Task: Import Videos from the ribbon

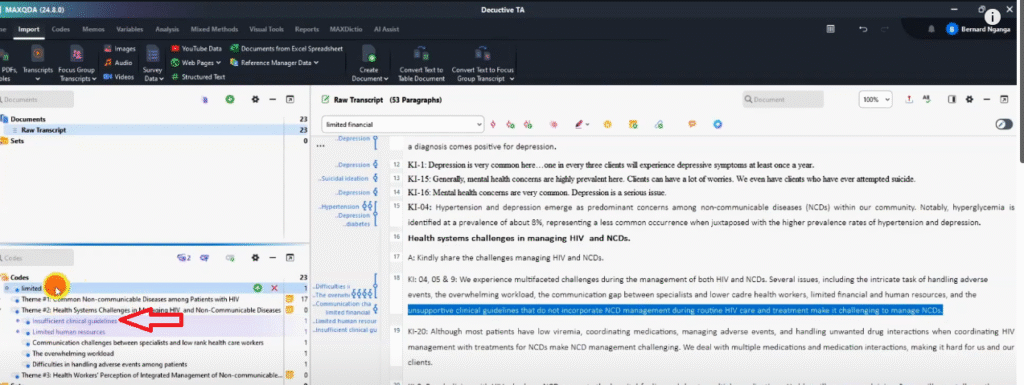Action: [119, 76]
